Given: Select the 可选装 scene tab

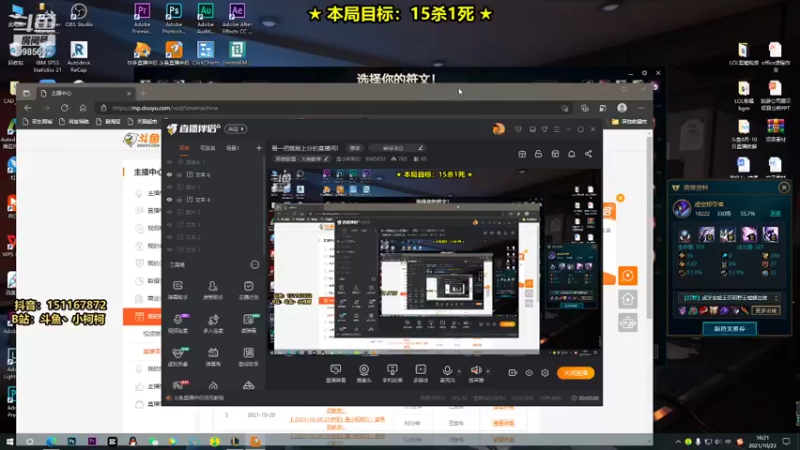Looking at the screenshot, I should click(x=208, y=148).
